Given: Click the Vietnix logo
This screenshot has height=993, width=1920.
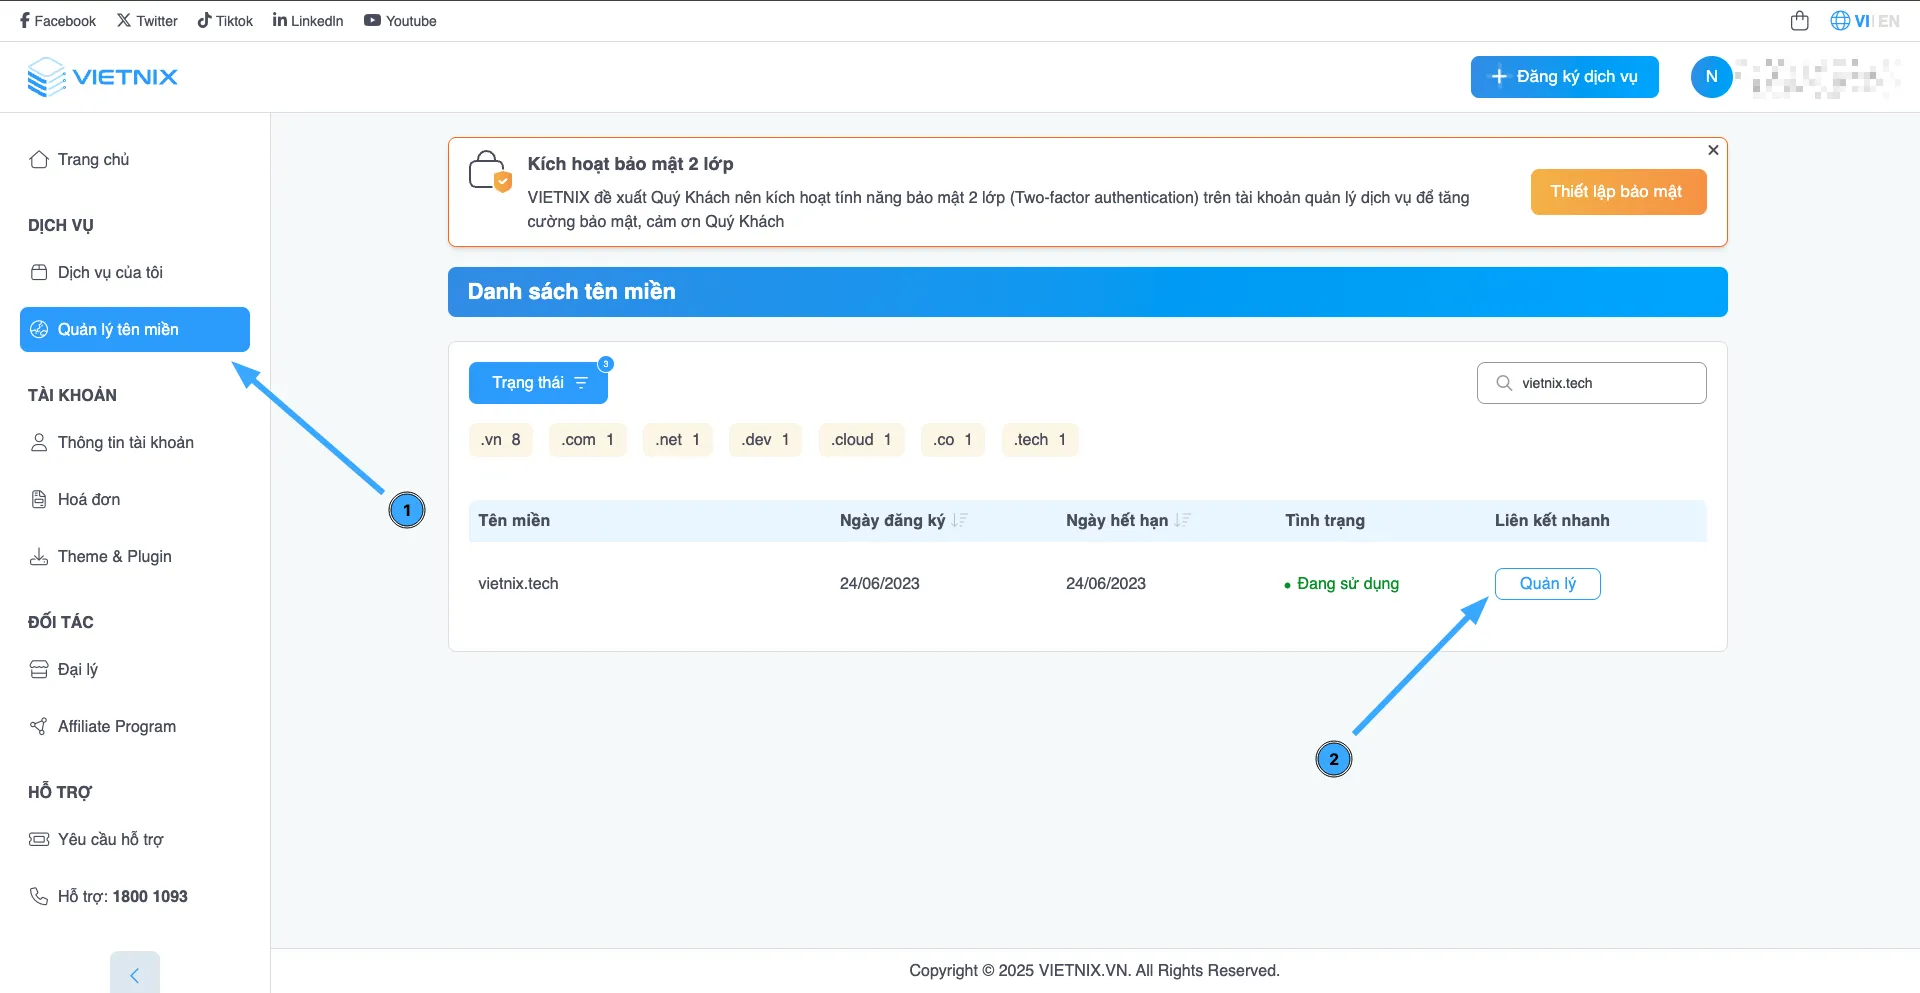Looking at the screenshot, I should (x=102, y=76).
